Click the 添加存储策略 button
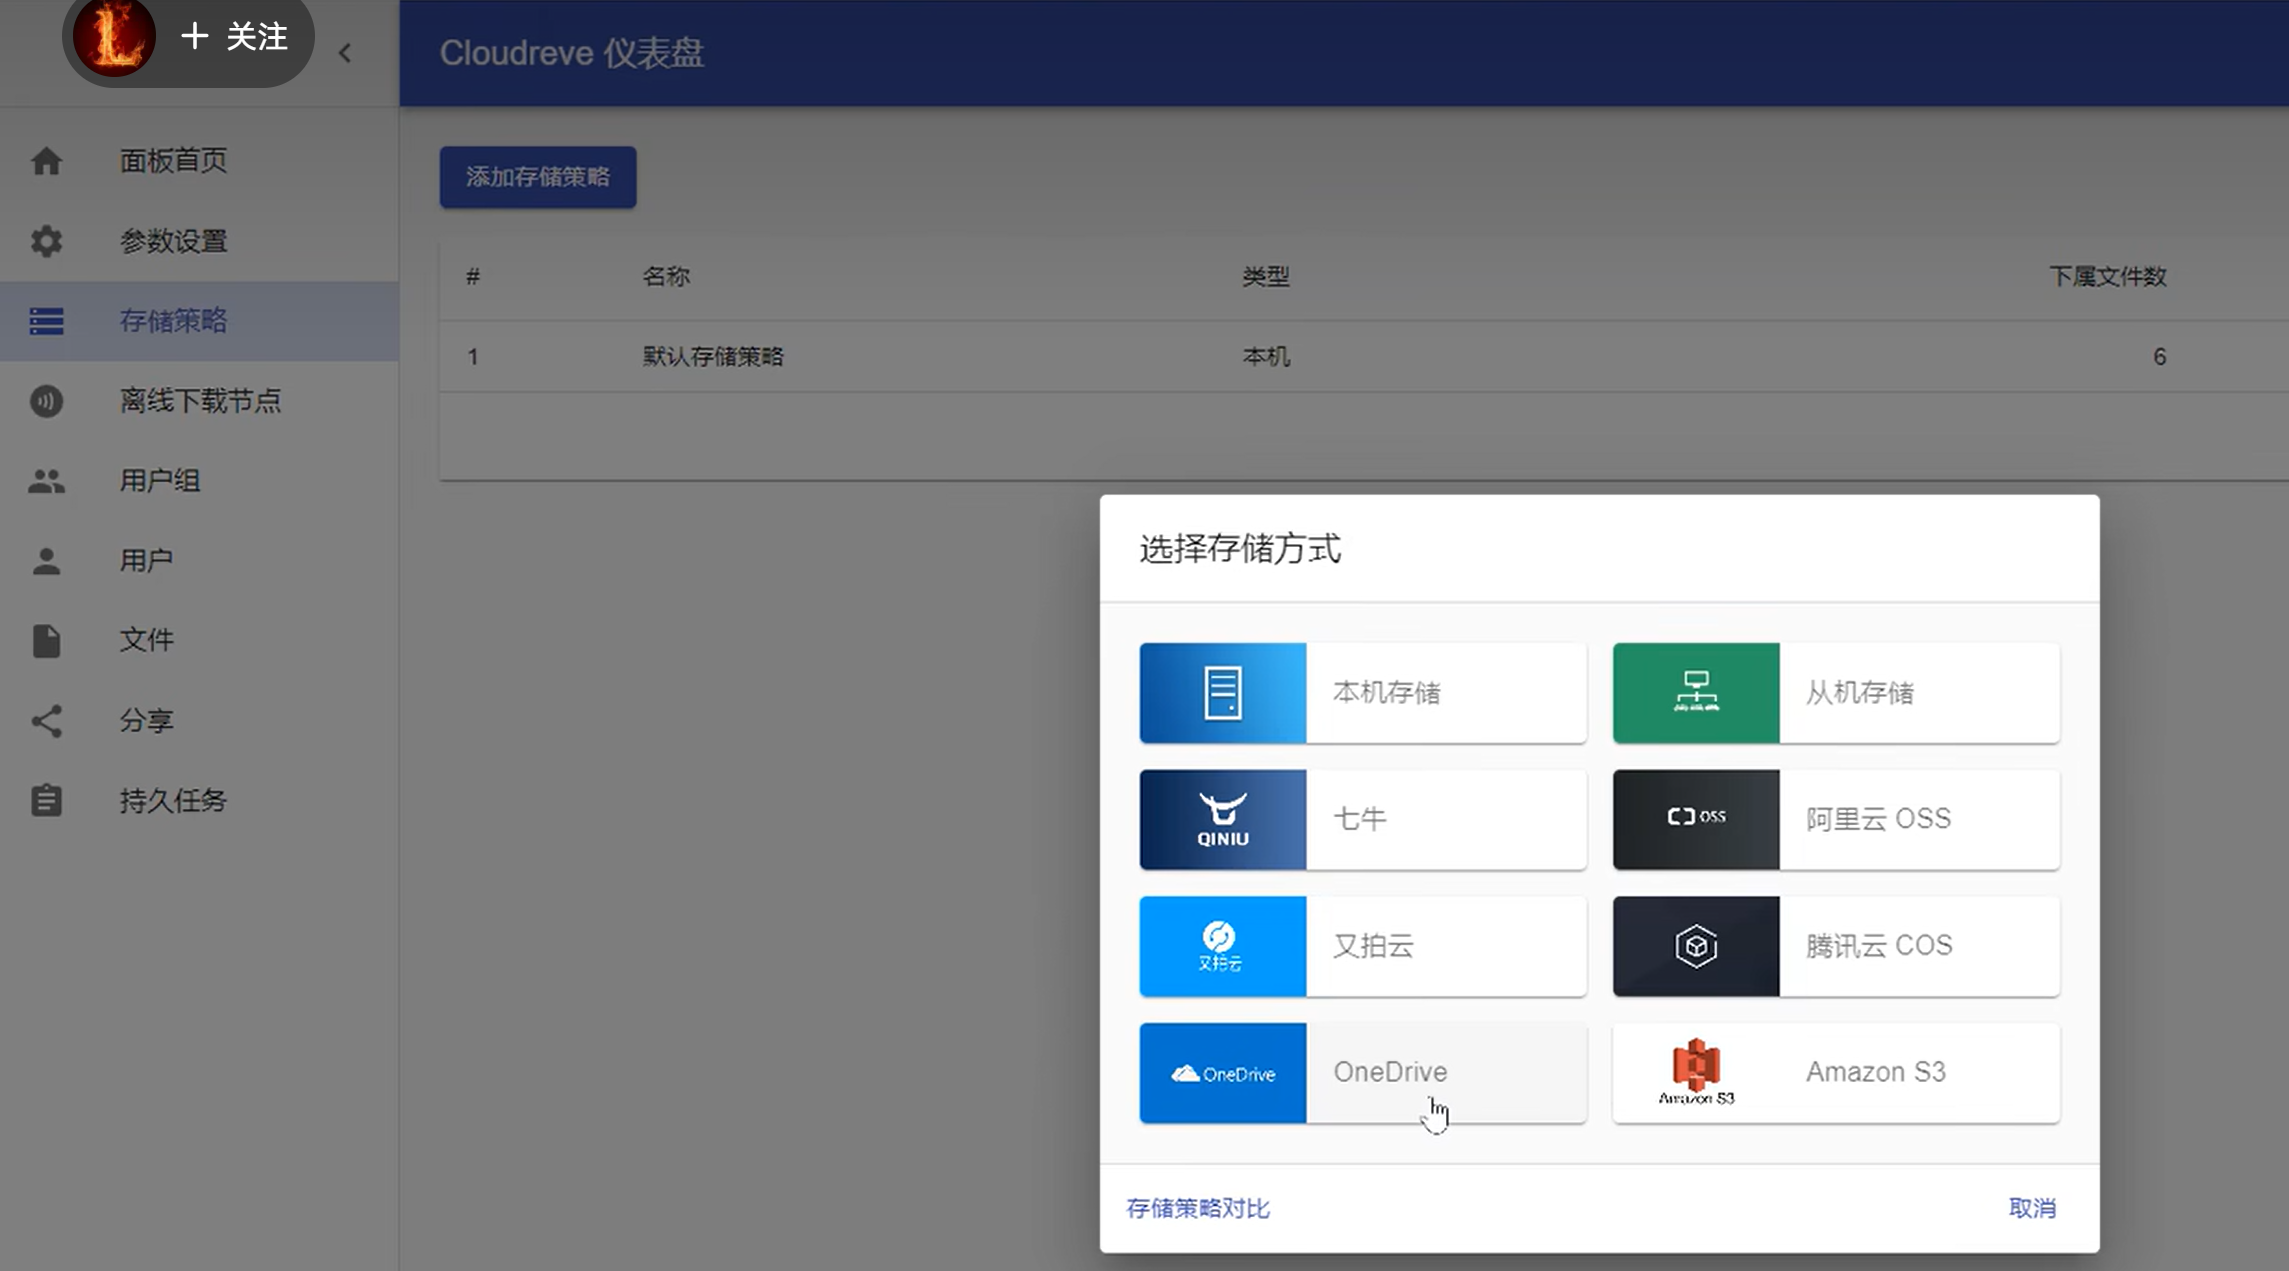This screenshot has width=2289, height=1271. point(538,177)
